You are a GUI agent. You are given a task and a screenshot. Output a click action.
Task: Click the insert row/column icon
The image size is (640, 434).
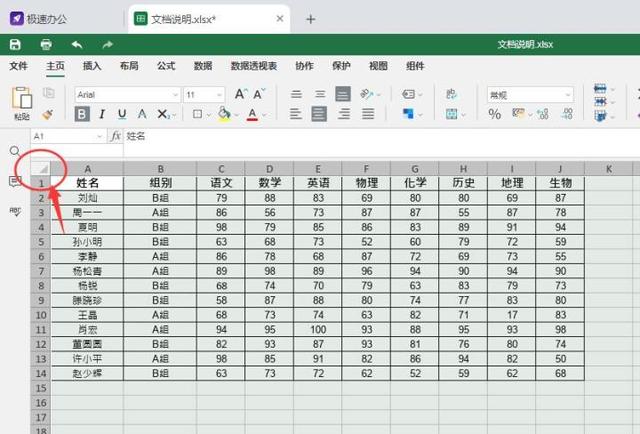click(x=600, y=89)
